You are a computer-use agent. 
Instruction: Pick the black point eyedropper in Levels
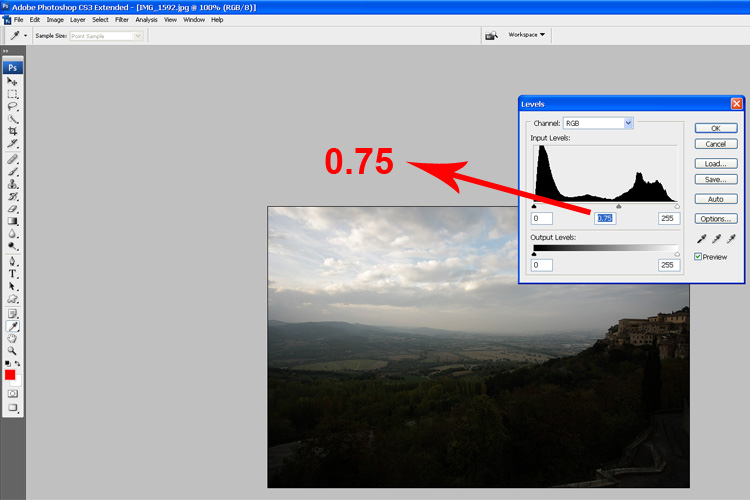click(x=700, y=239)
